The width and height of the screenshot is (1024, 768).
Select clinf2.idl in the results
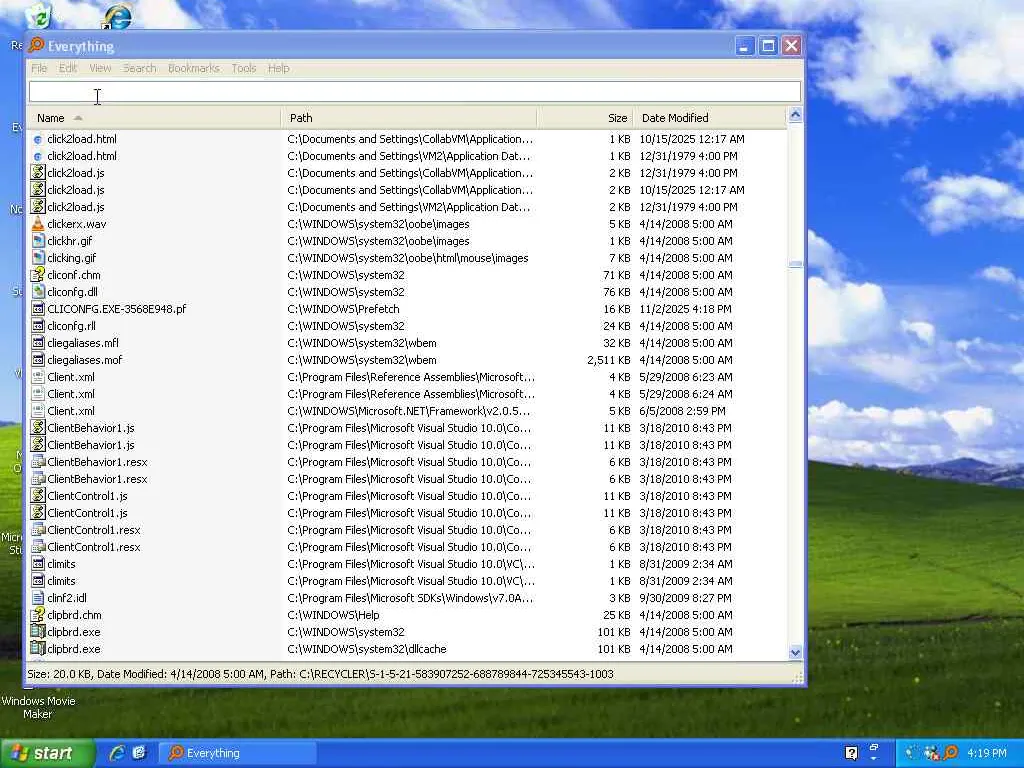[x=67, y=598]
